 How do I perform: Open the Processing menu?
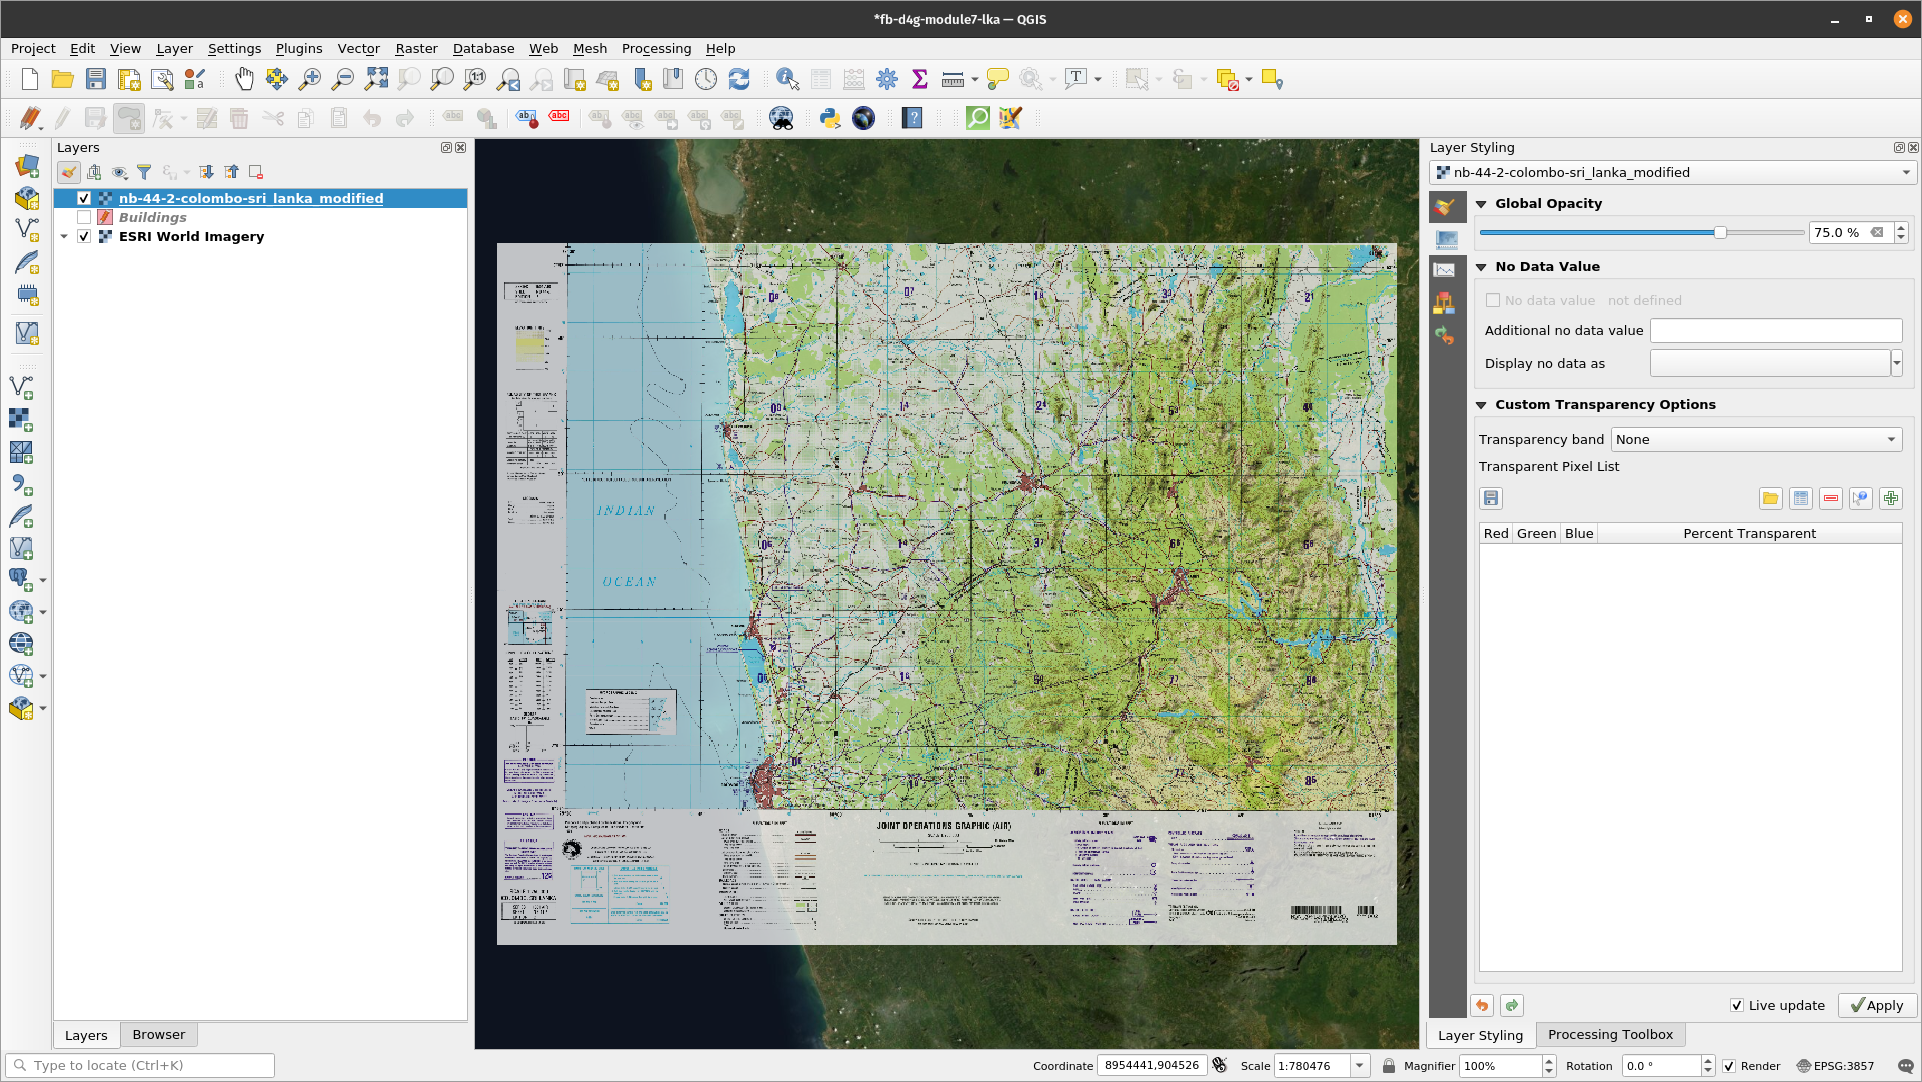tap(655, 48)
